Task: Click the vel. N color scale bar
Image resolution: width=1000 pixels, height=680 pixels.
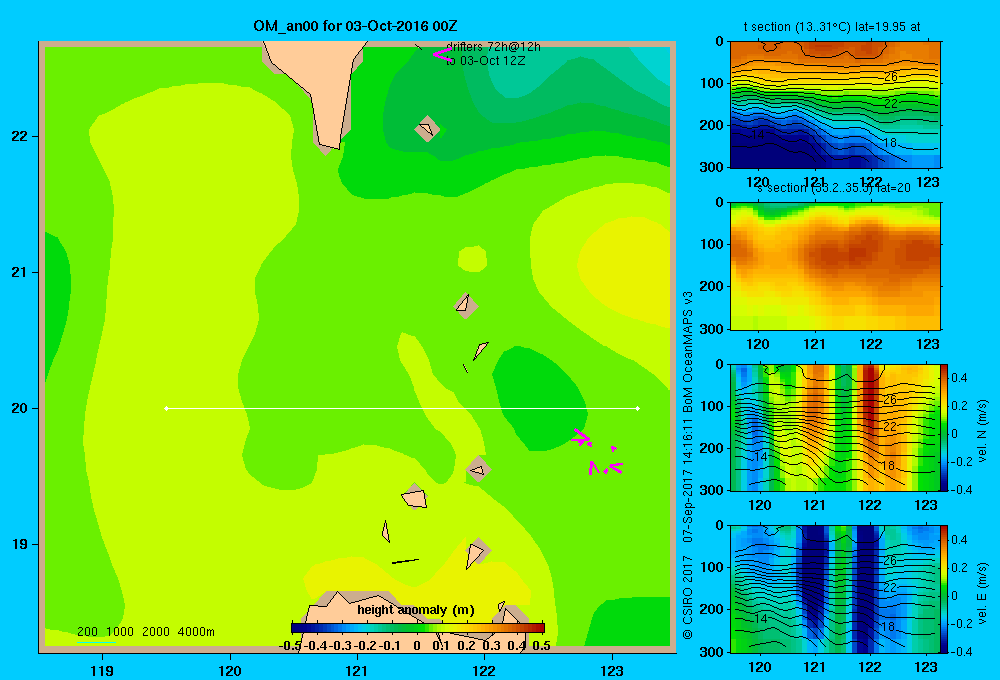Action: coord(945,427)
